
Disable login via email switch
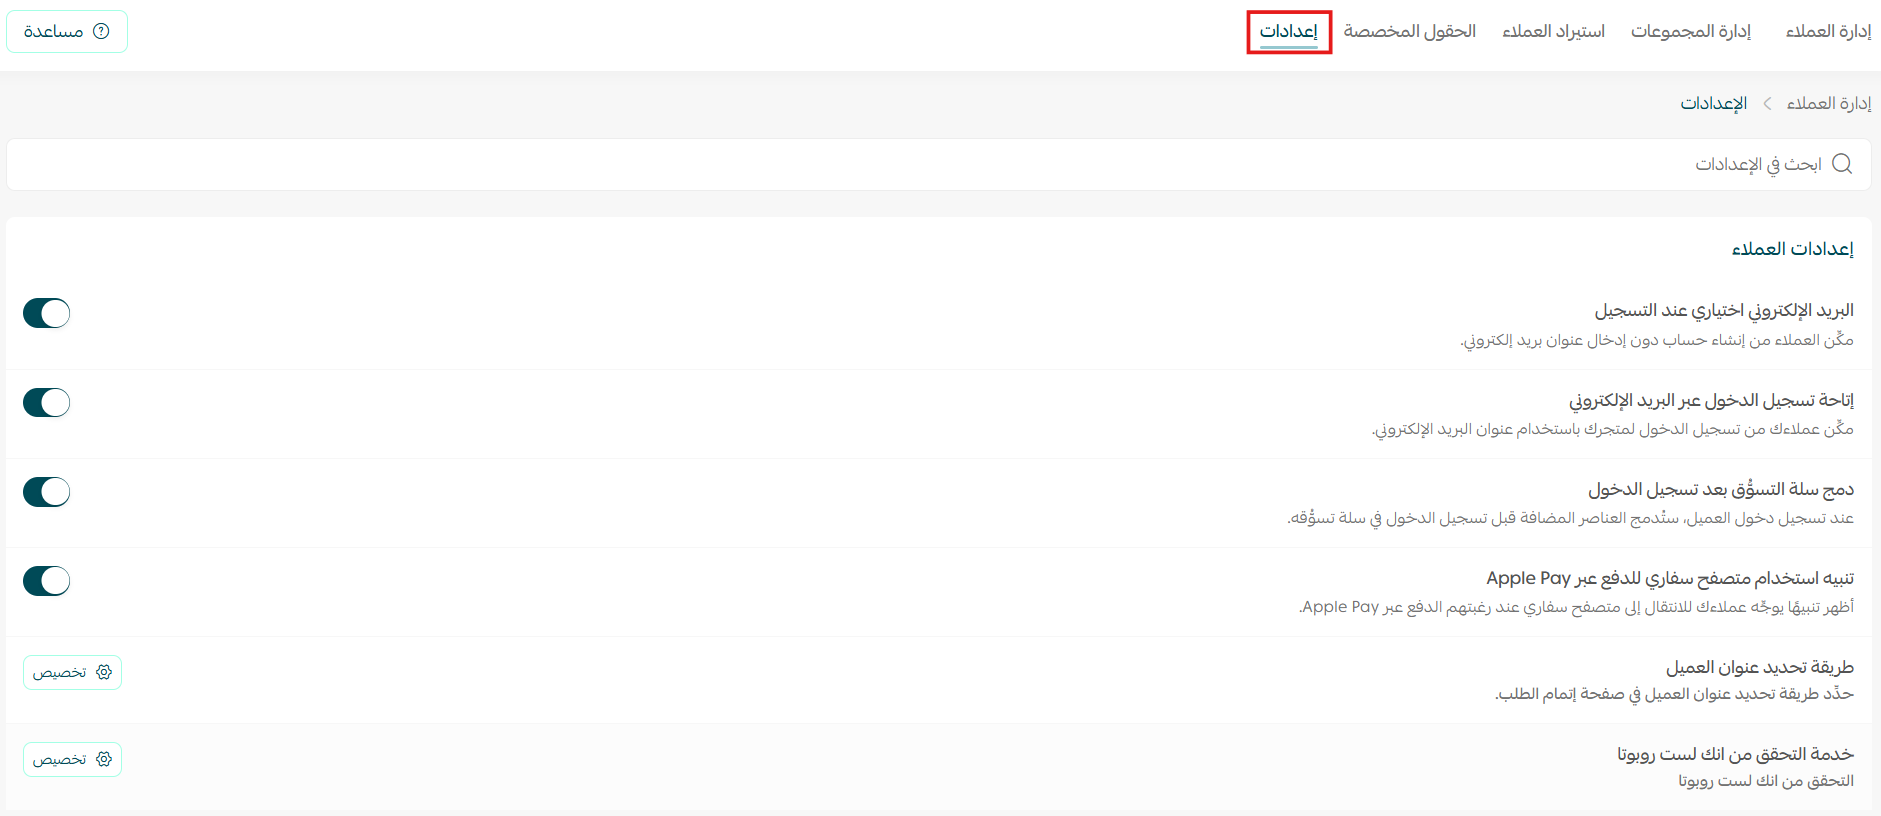tap(47, 402)
